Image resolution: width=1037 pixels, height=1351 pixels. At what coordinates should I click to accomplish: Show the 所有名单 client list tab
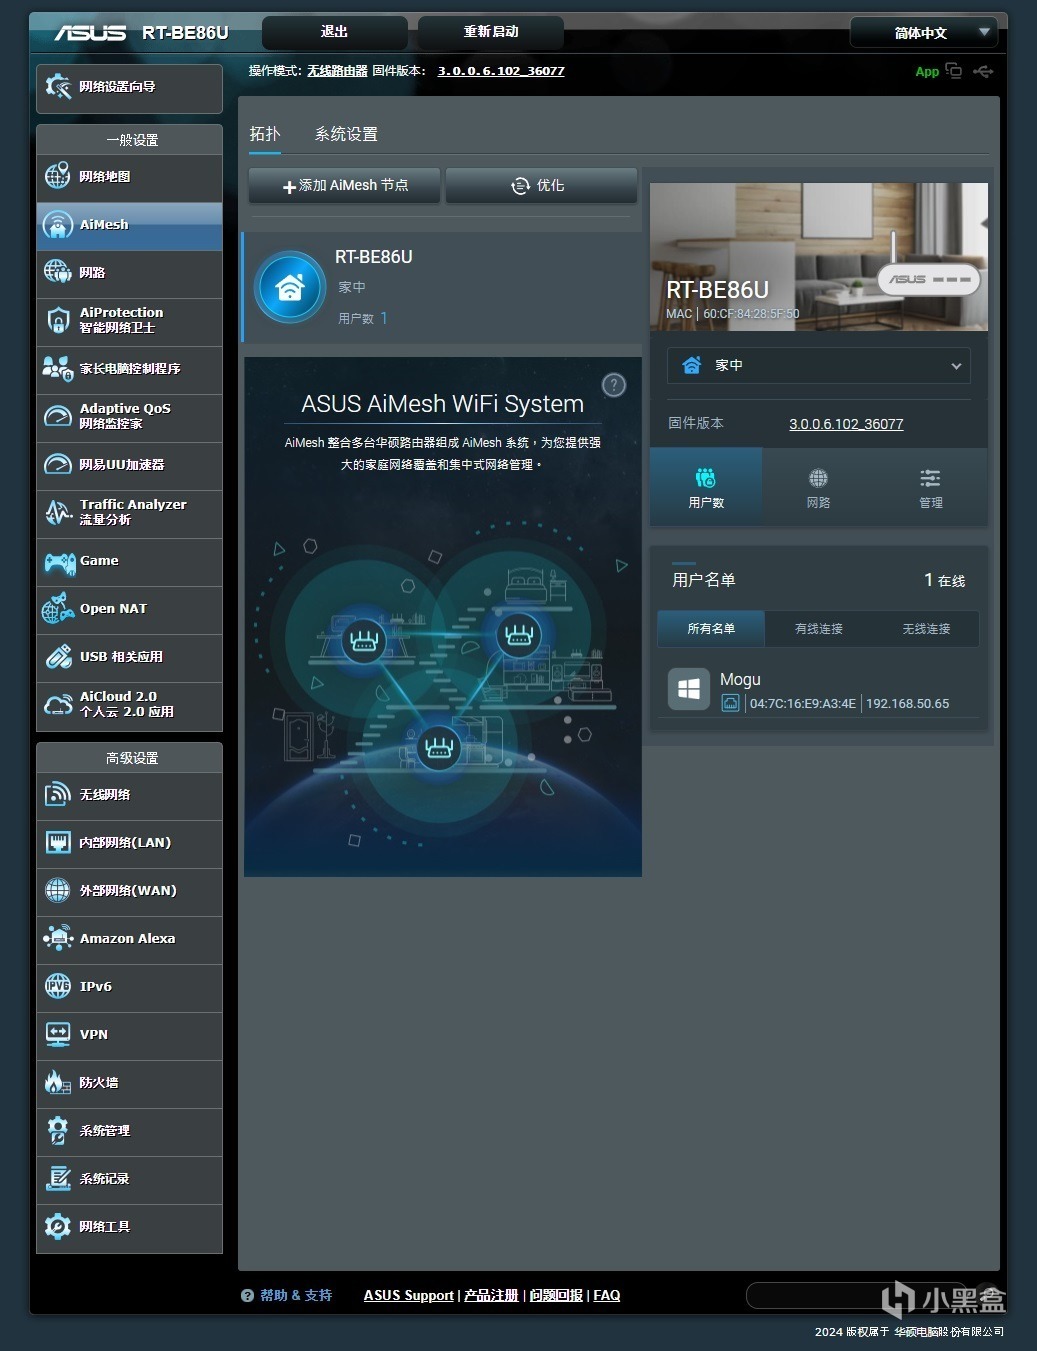coord(711,629)
